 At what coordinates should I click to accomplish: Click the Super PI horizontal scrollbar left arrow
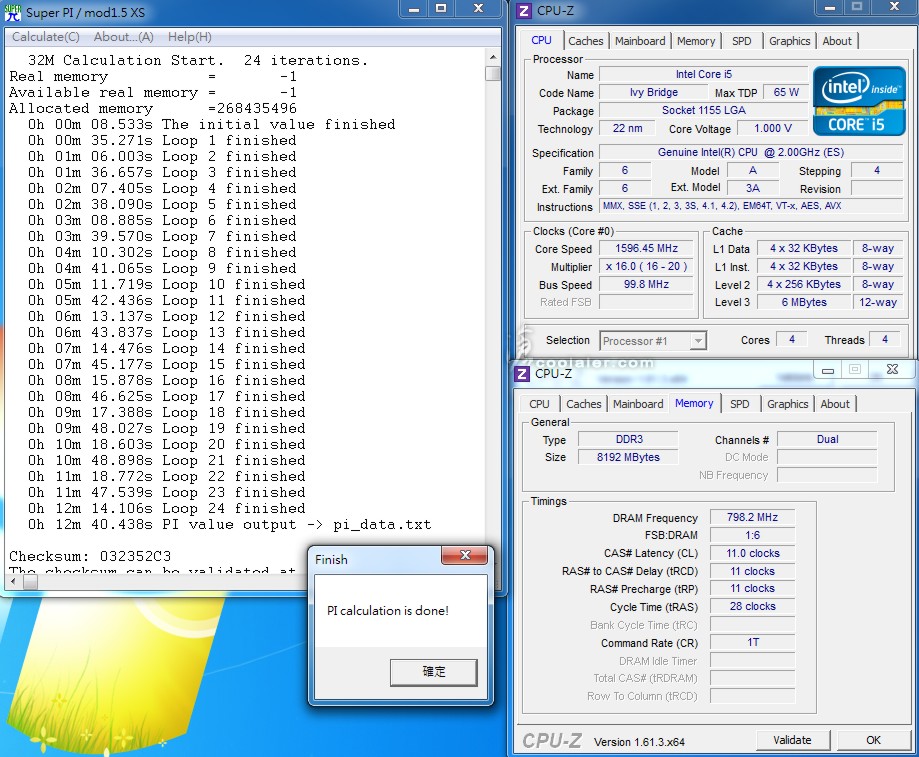click(x=14, y=582)
